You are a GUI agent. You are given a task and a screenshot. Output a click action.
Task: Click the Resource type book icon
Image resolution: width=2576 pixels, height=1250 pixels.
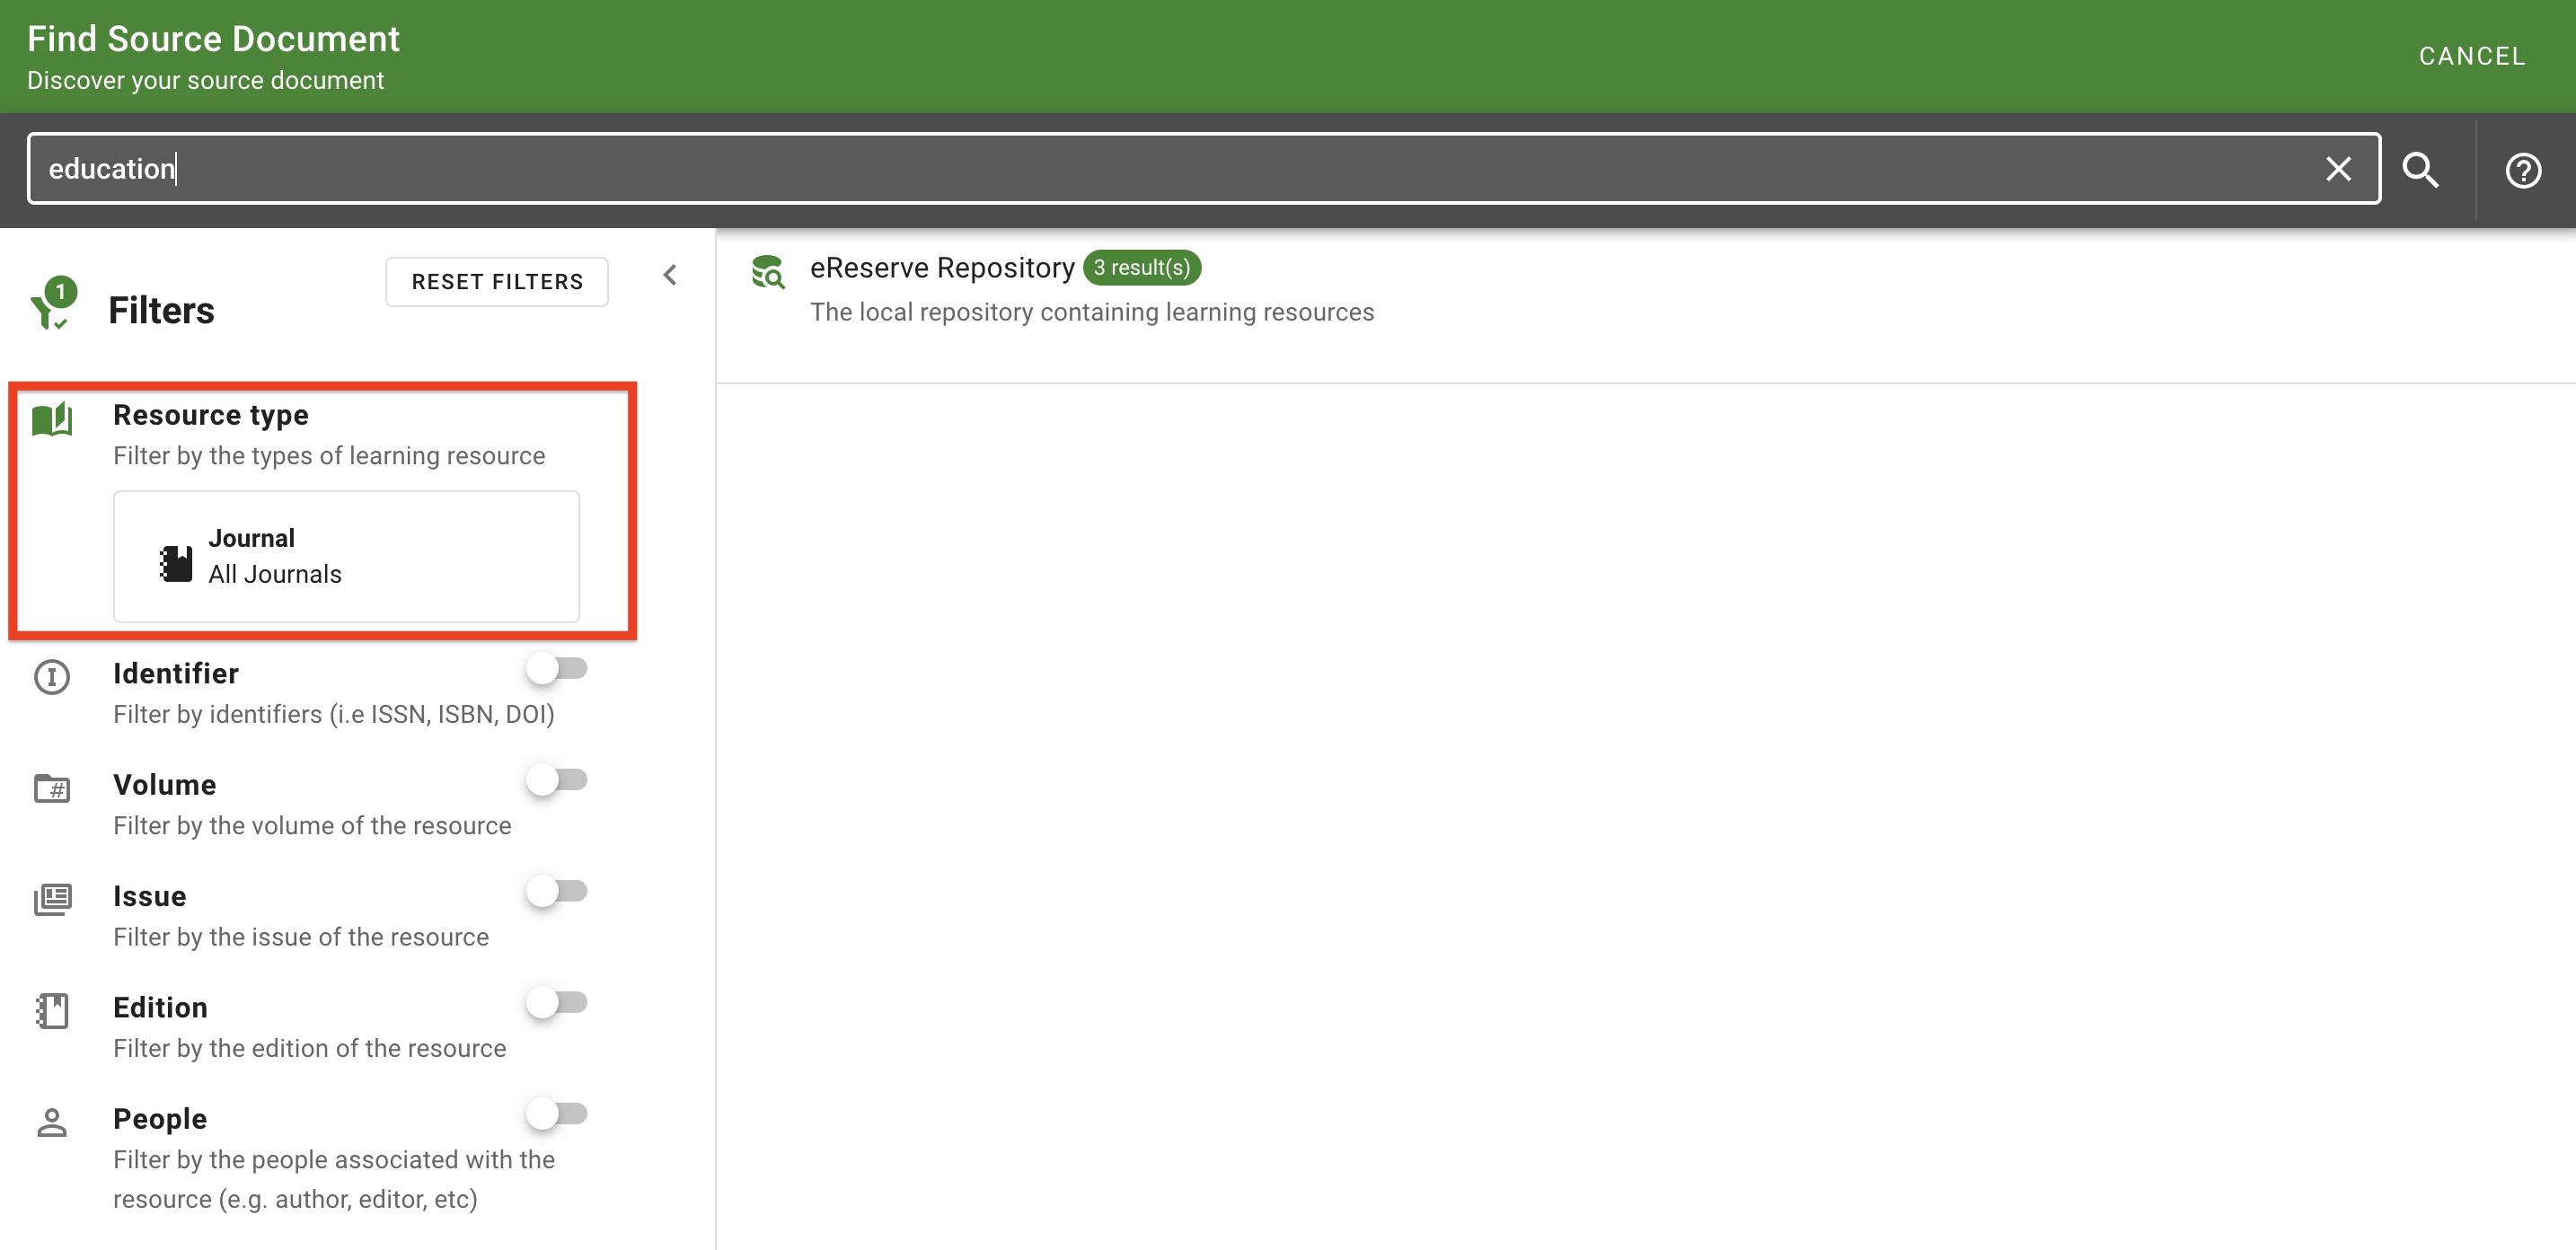pyautogui.click(x=52, y=419)
